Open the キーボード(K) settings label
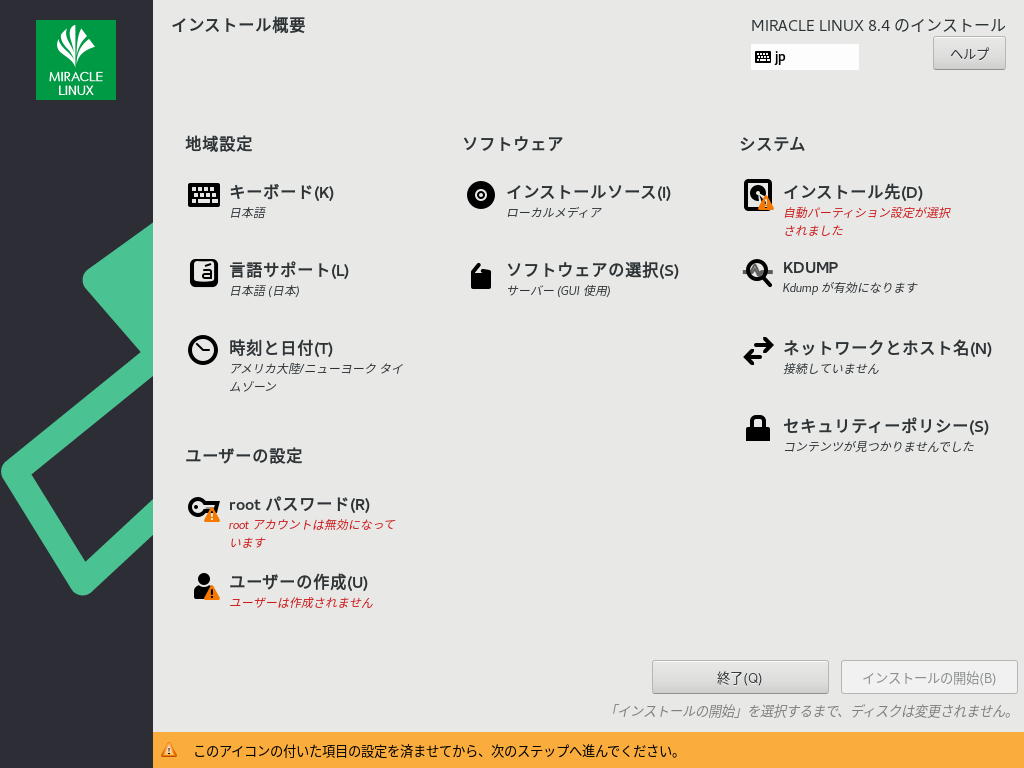This screenshot has width=1024, height=768. coord(282,192)
